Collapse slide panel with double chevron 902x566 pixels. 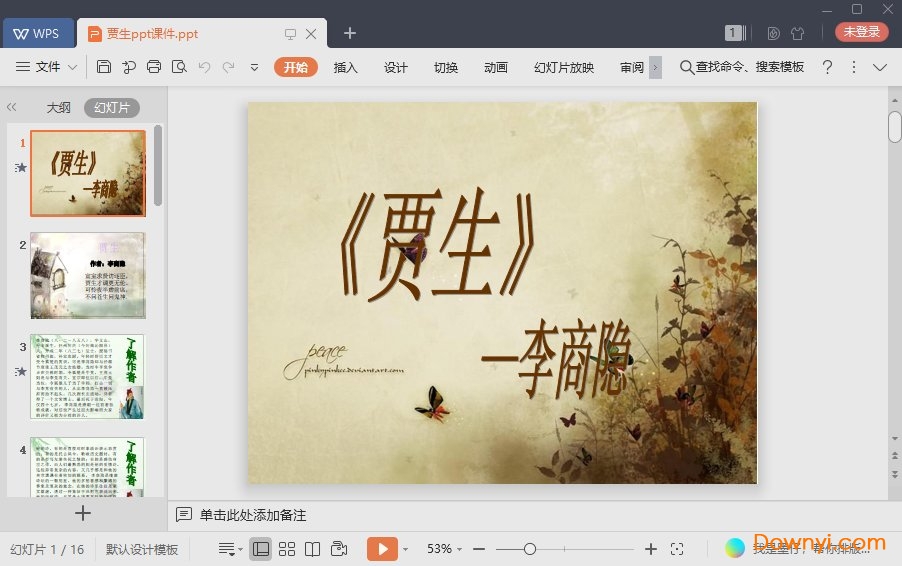[12, 107]
